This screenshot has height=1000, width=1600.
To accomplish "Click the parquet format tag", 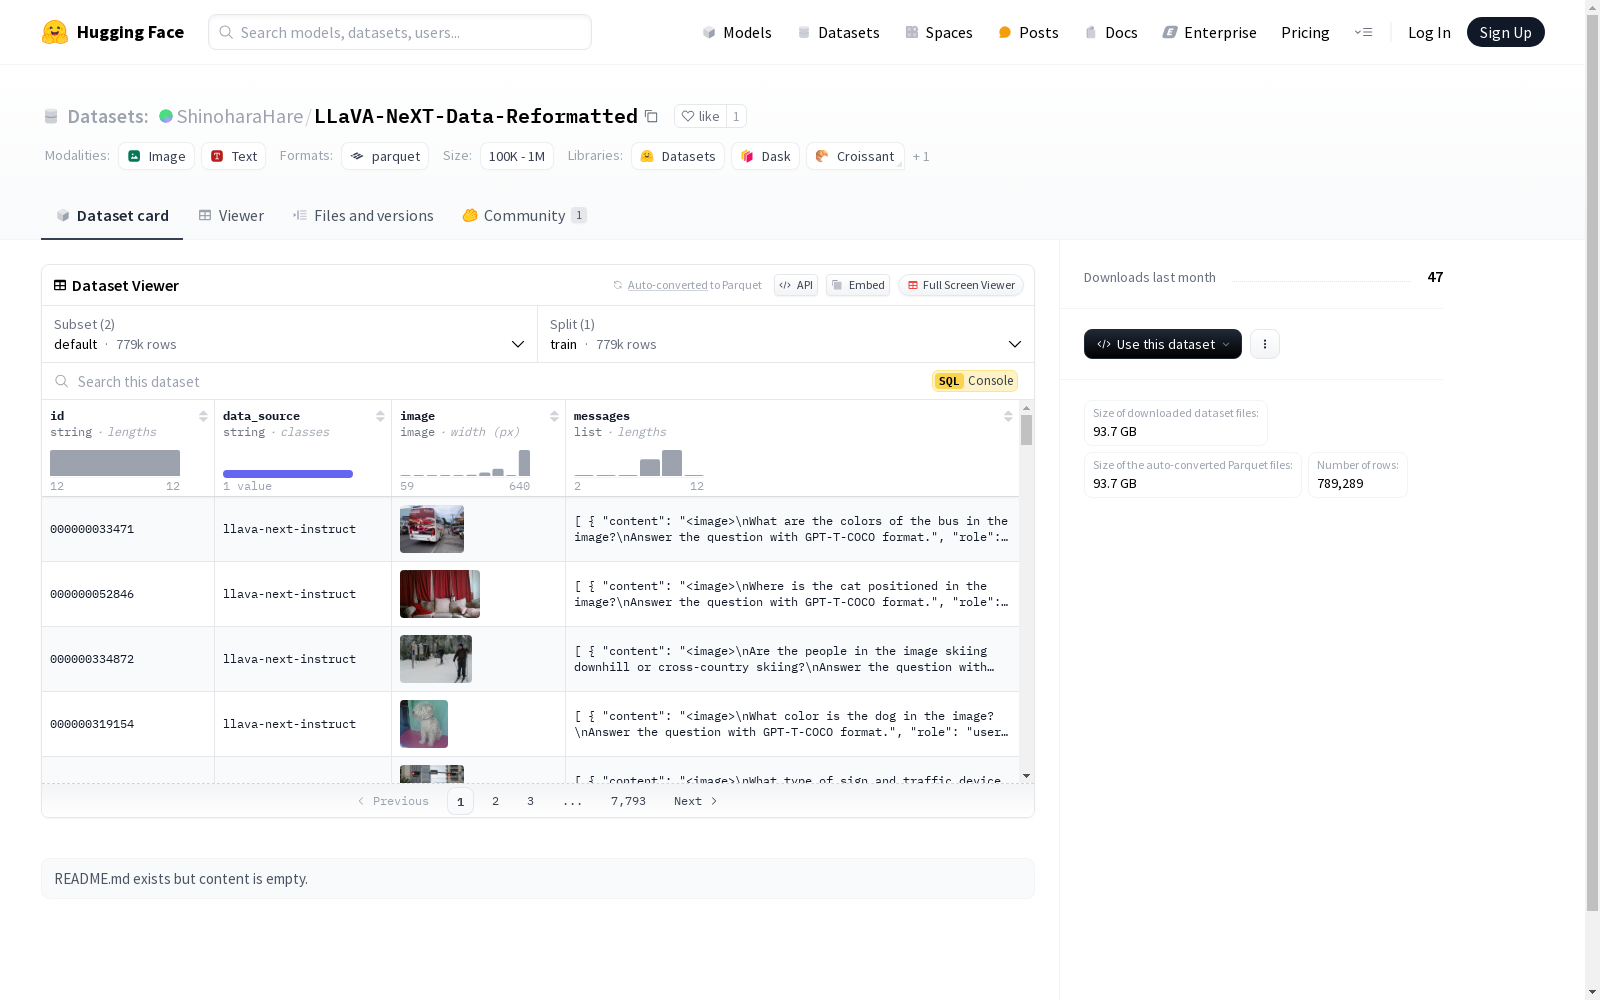I will pos(385,156).
